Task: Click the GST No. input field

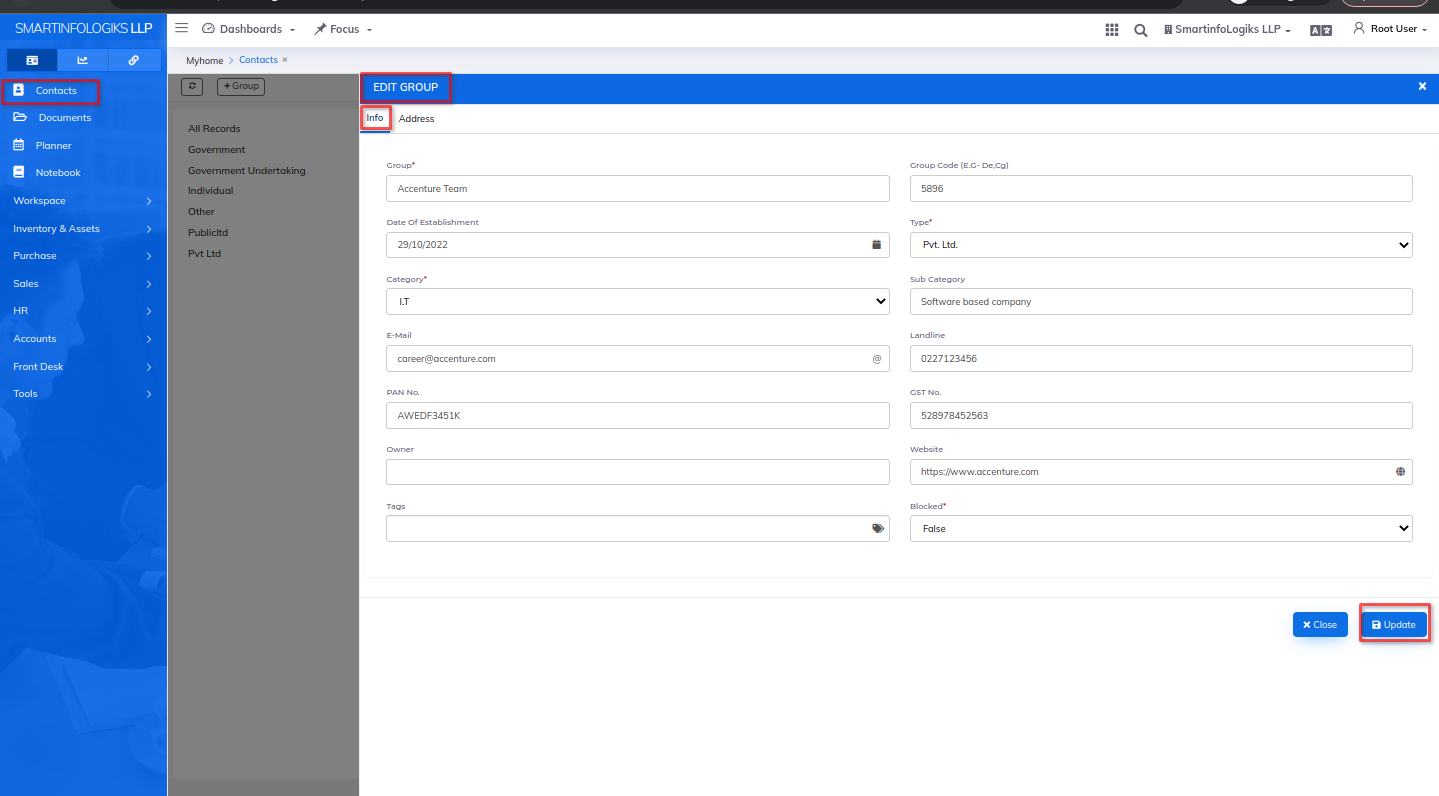Action: tap(1161, 415)
